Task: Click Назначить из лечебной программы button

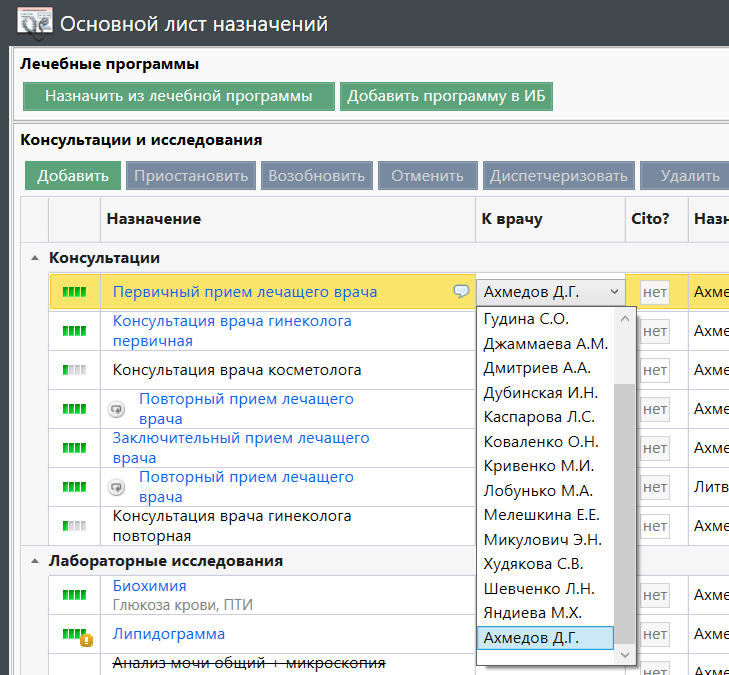Action: click(x=178, y=96)
